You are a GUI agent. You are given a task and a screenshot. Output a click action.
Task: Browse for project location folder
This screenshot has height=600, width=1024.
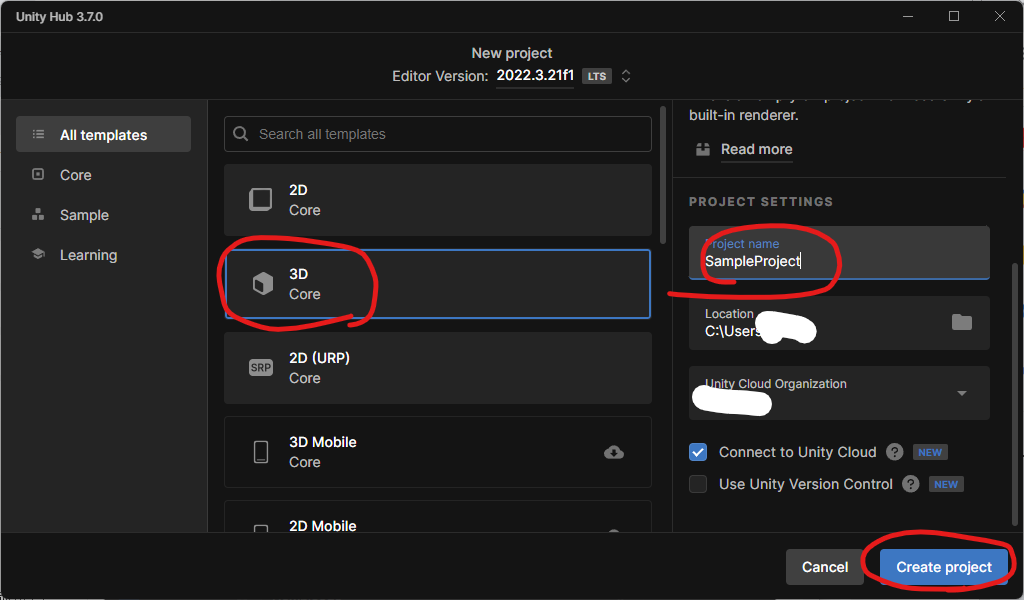coord(961,322)
